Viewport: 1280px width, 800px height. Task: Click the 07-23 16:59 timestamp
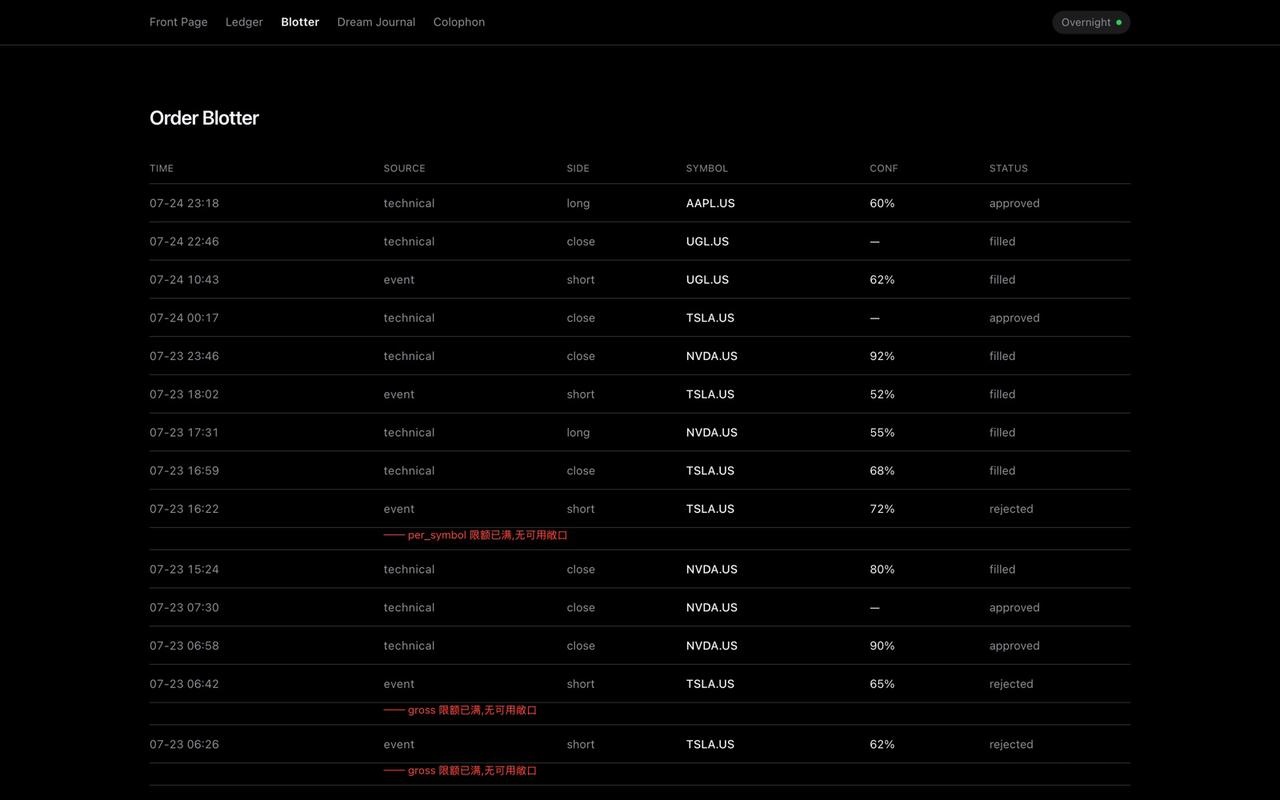pyautogui.click(x=184, y=471)
